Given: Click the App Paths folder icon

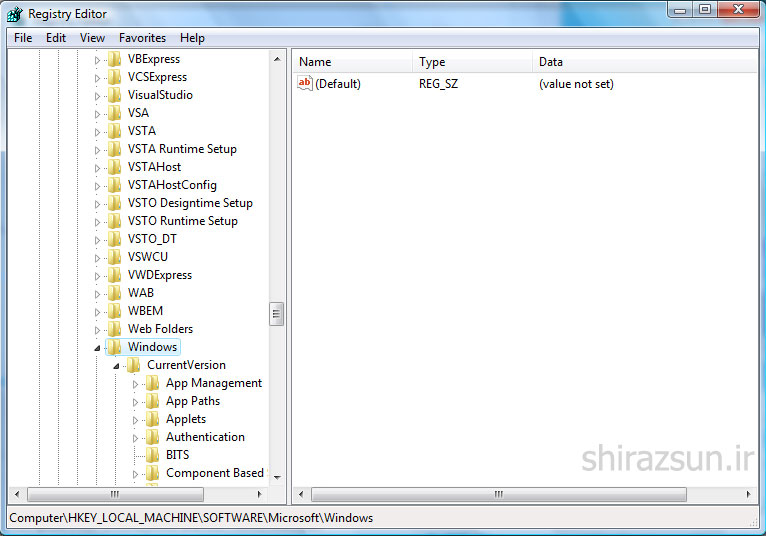Looking at the screenshot, I should click(153, 401).
